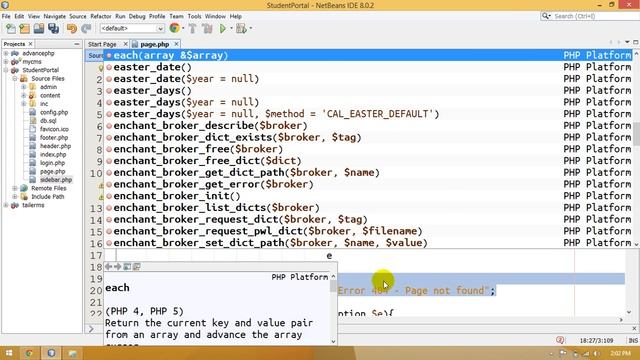Viewport: 640px width, 360px height.
Task: Select db.sql in the project tree
Action: 48,121
